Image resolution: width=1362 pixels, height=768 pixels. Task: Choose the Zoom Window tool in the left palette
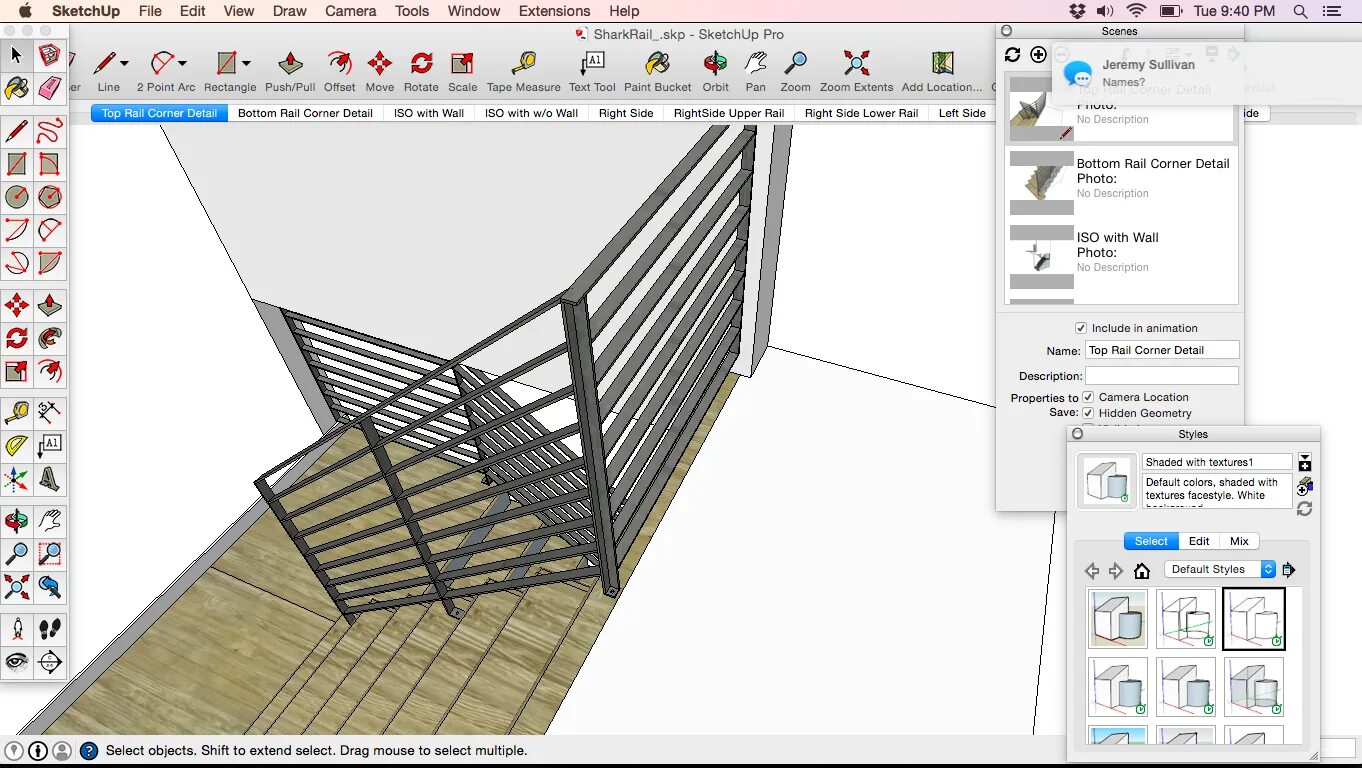(49, 553)
